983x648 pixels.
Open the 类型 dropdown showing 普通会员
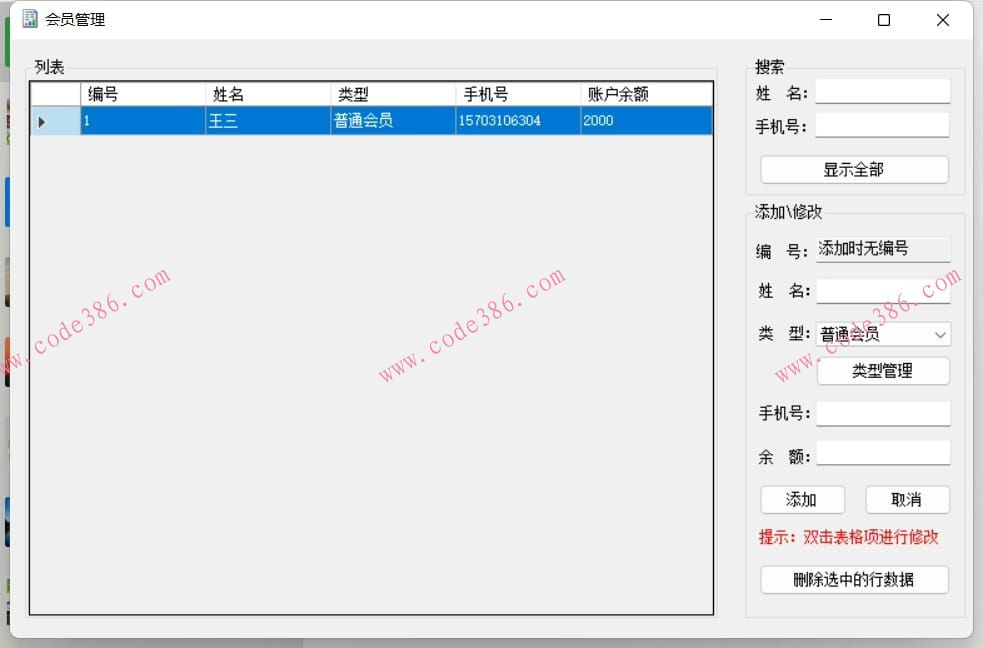(883, 334)
